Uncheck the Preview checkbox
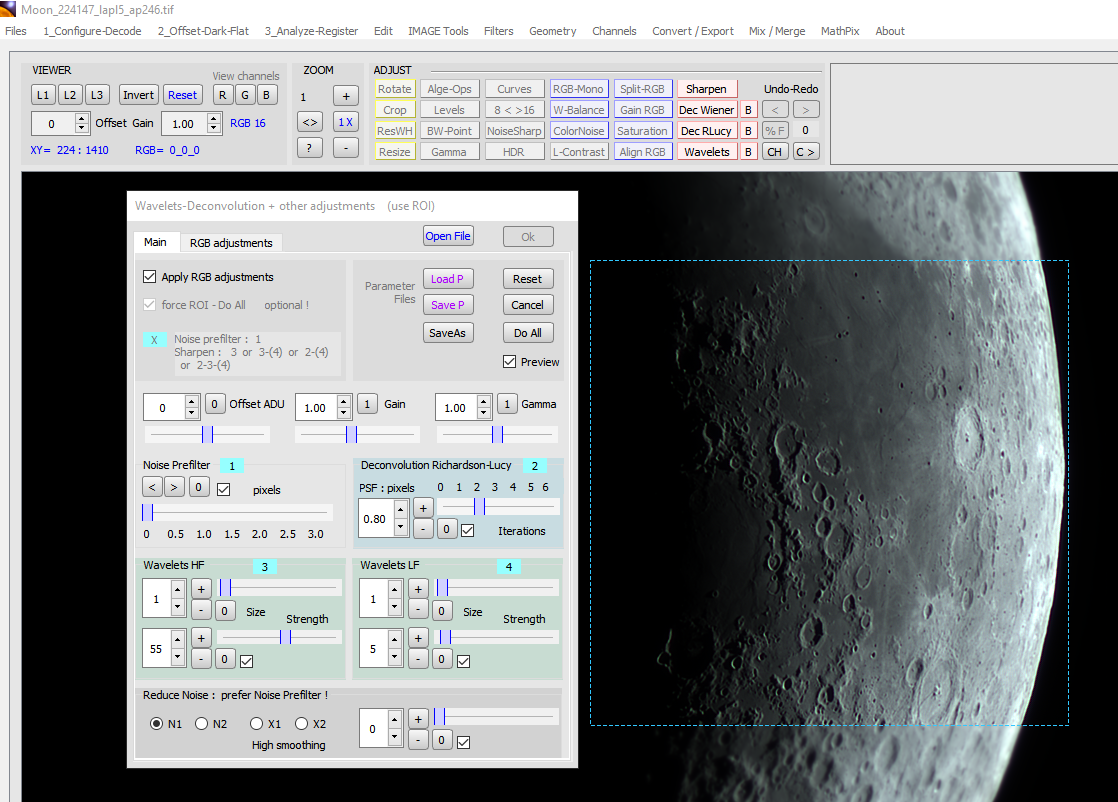 click(x=510, y=362)
